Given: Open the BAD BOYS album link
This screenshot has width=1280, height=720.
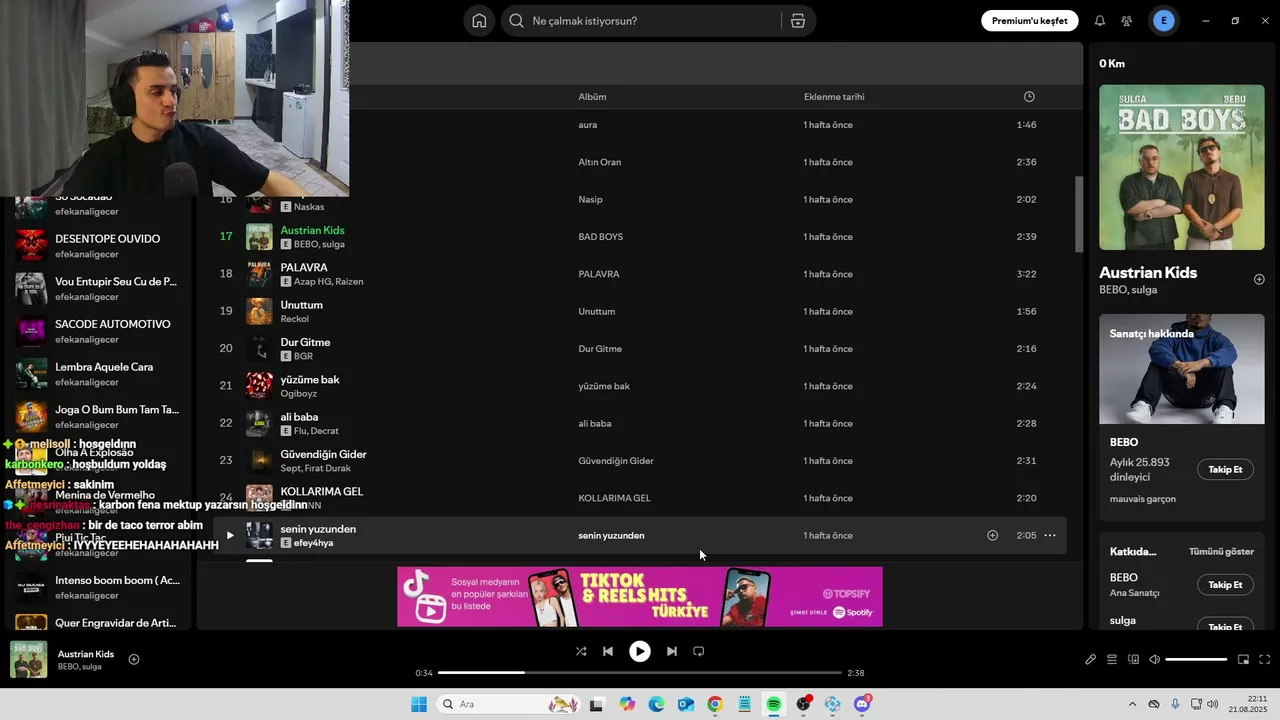Looking at the screenshot, I should [x=600, y=237].
